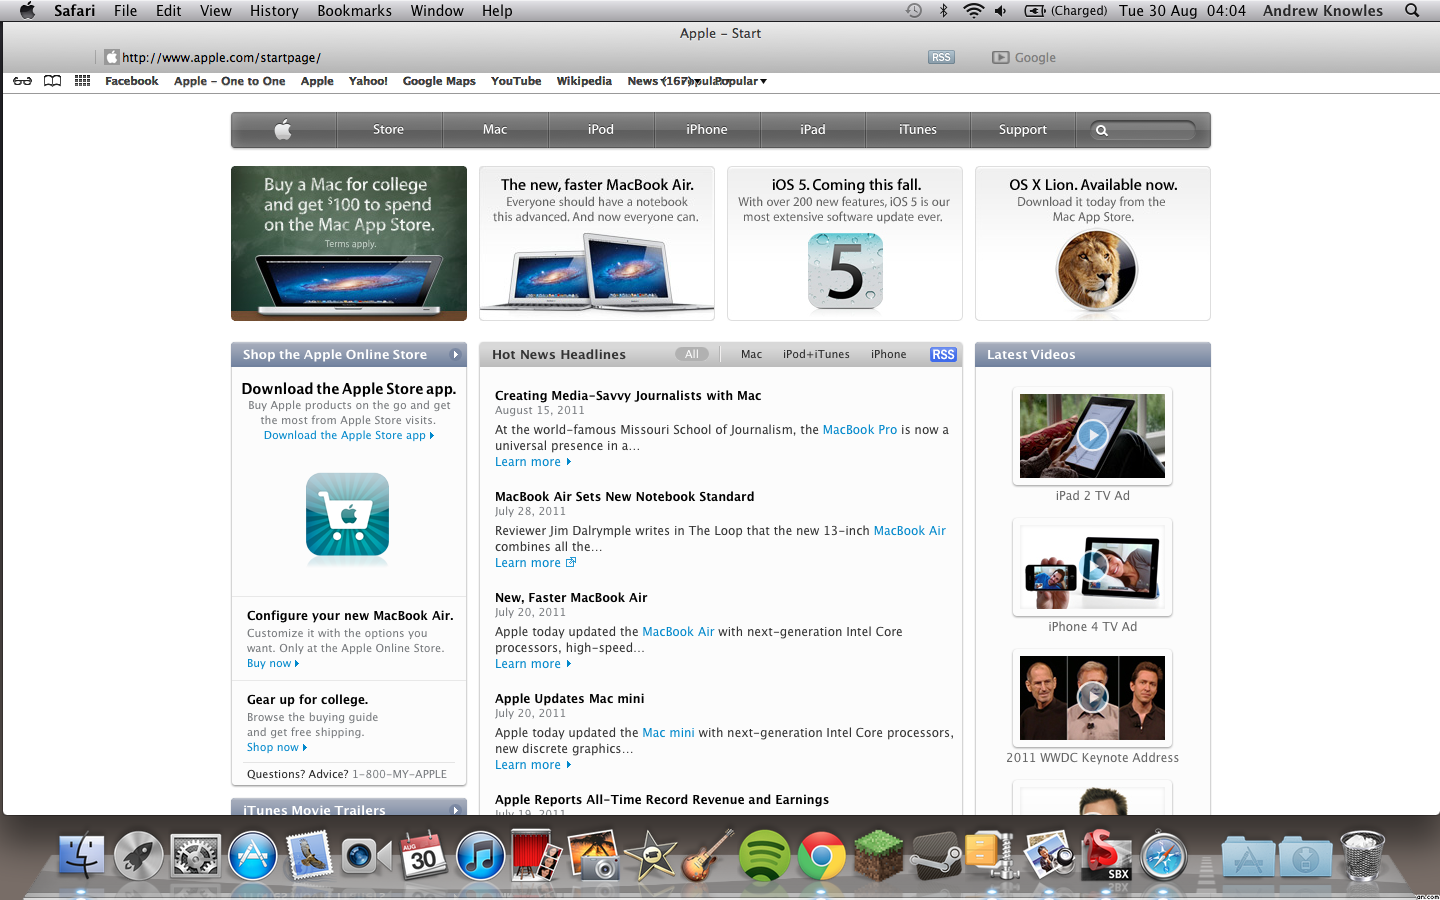Expand the Popular bookmarks dropdown
The image size is (1440, 900).
coord(740,81)
